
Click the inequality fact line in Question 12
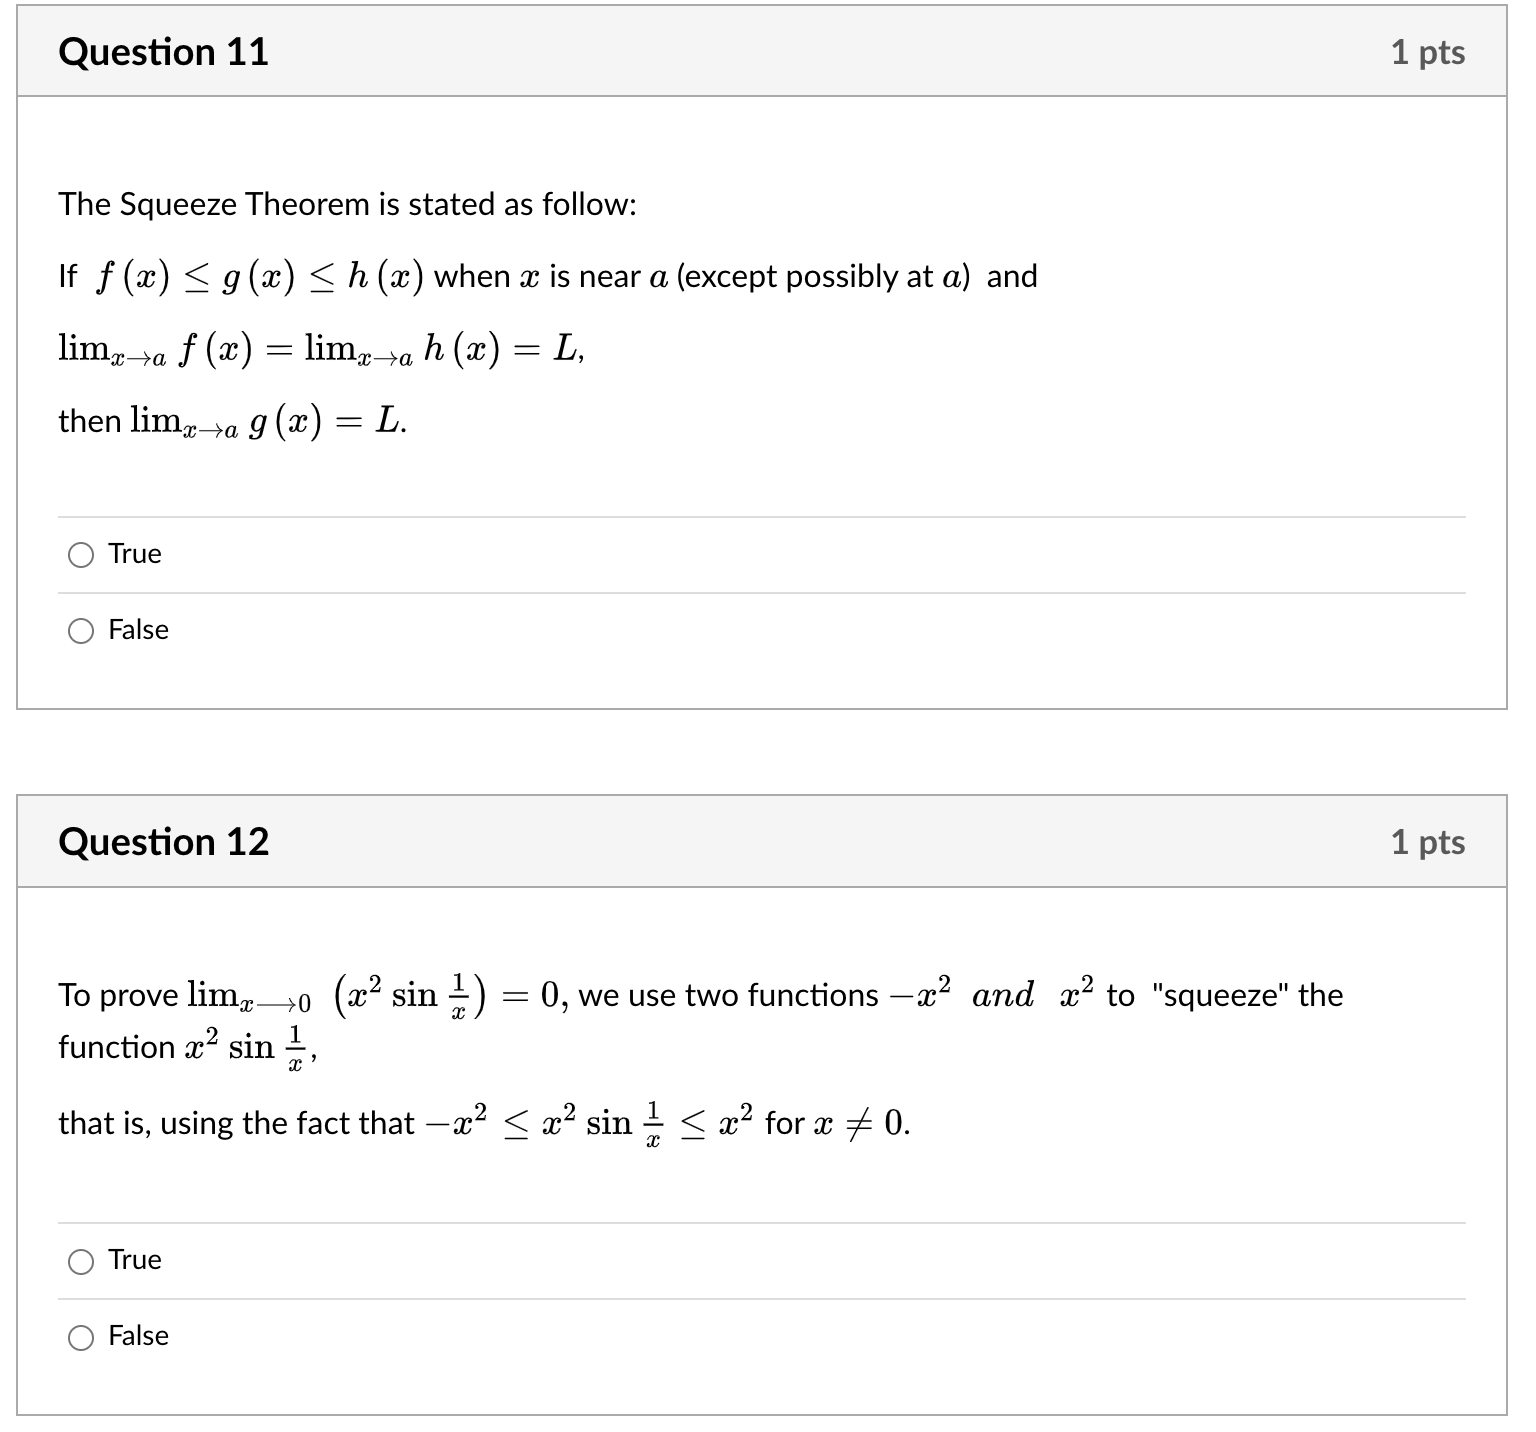(x=483, y=1122)
